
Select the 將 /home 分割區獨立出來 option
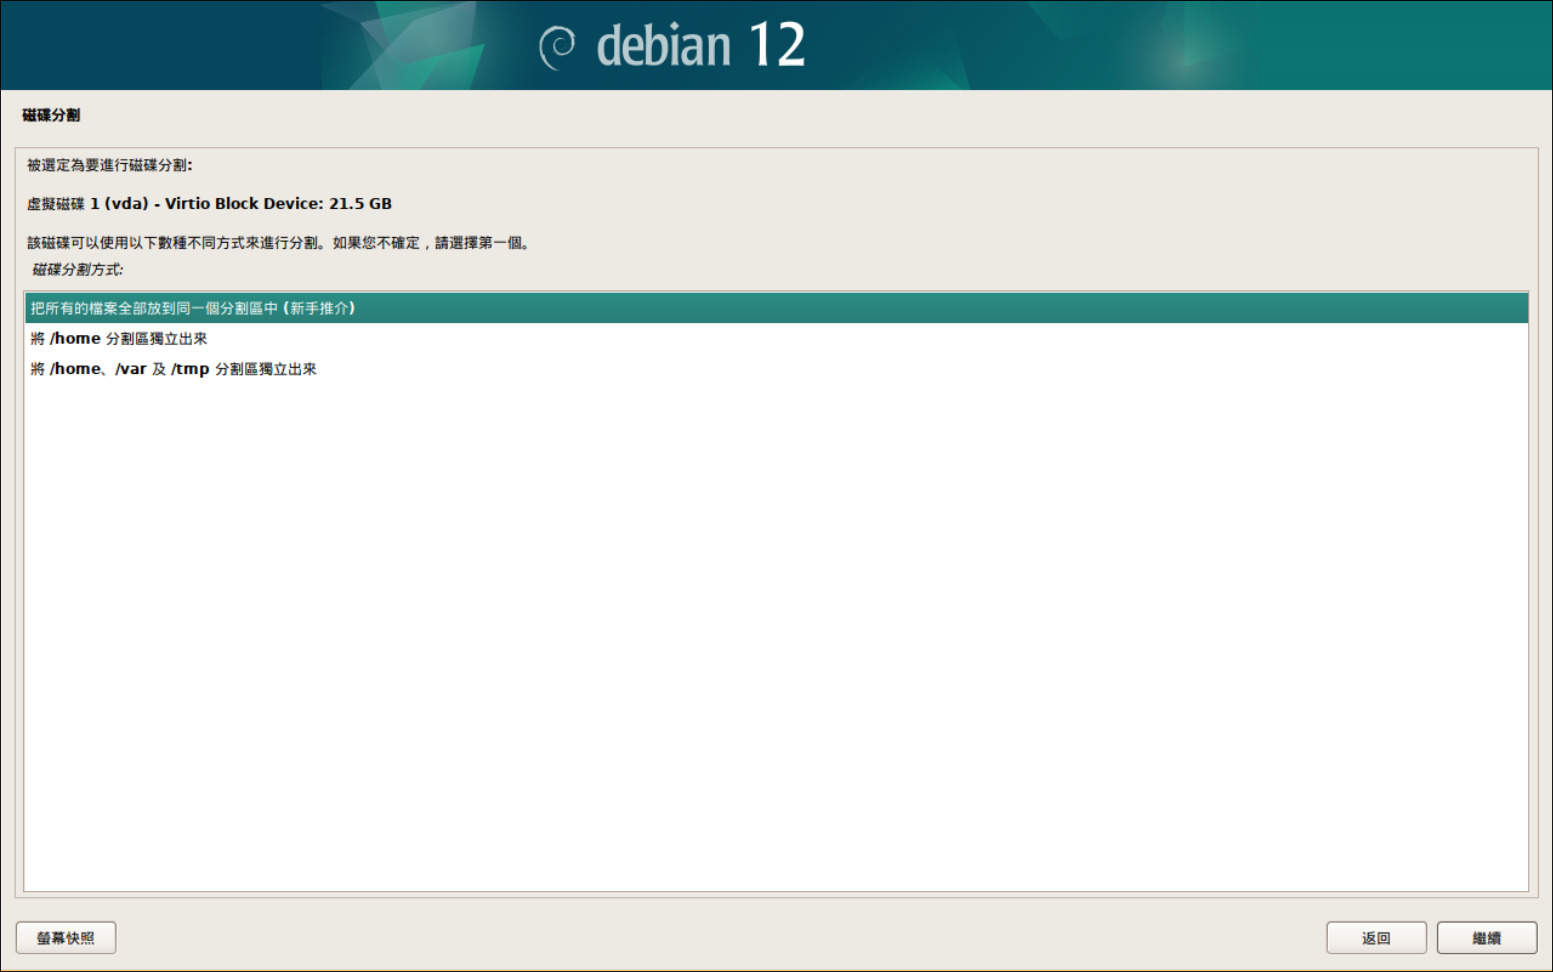[120, 338]
